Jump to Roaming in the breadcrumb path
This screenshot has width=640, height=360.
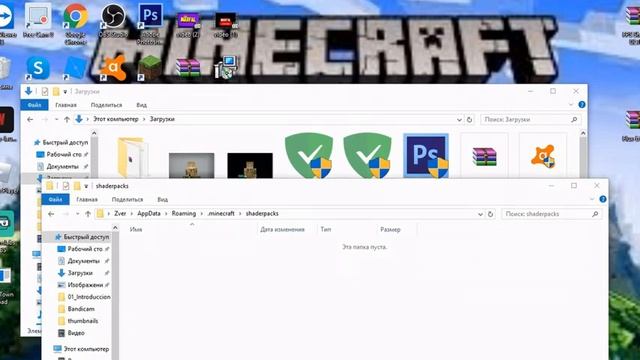point(184,213)
